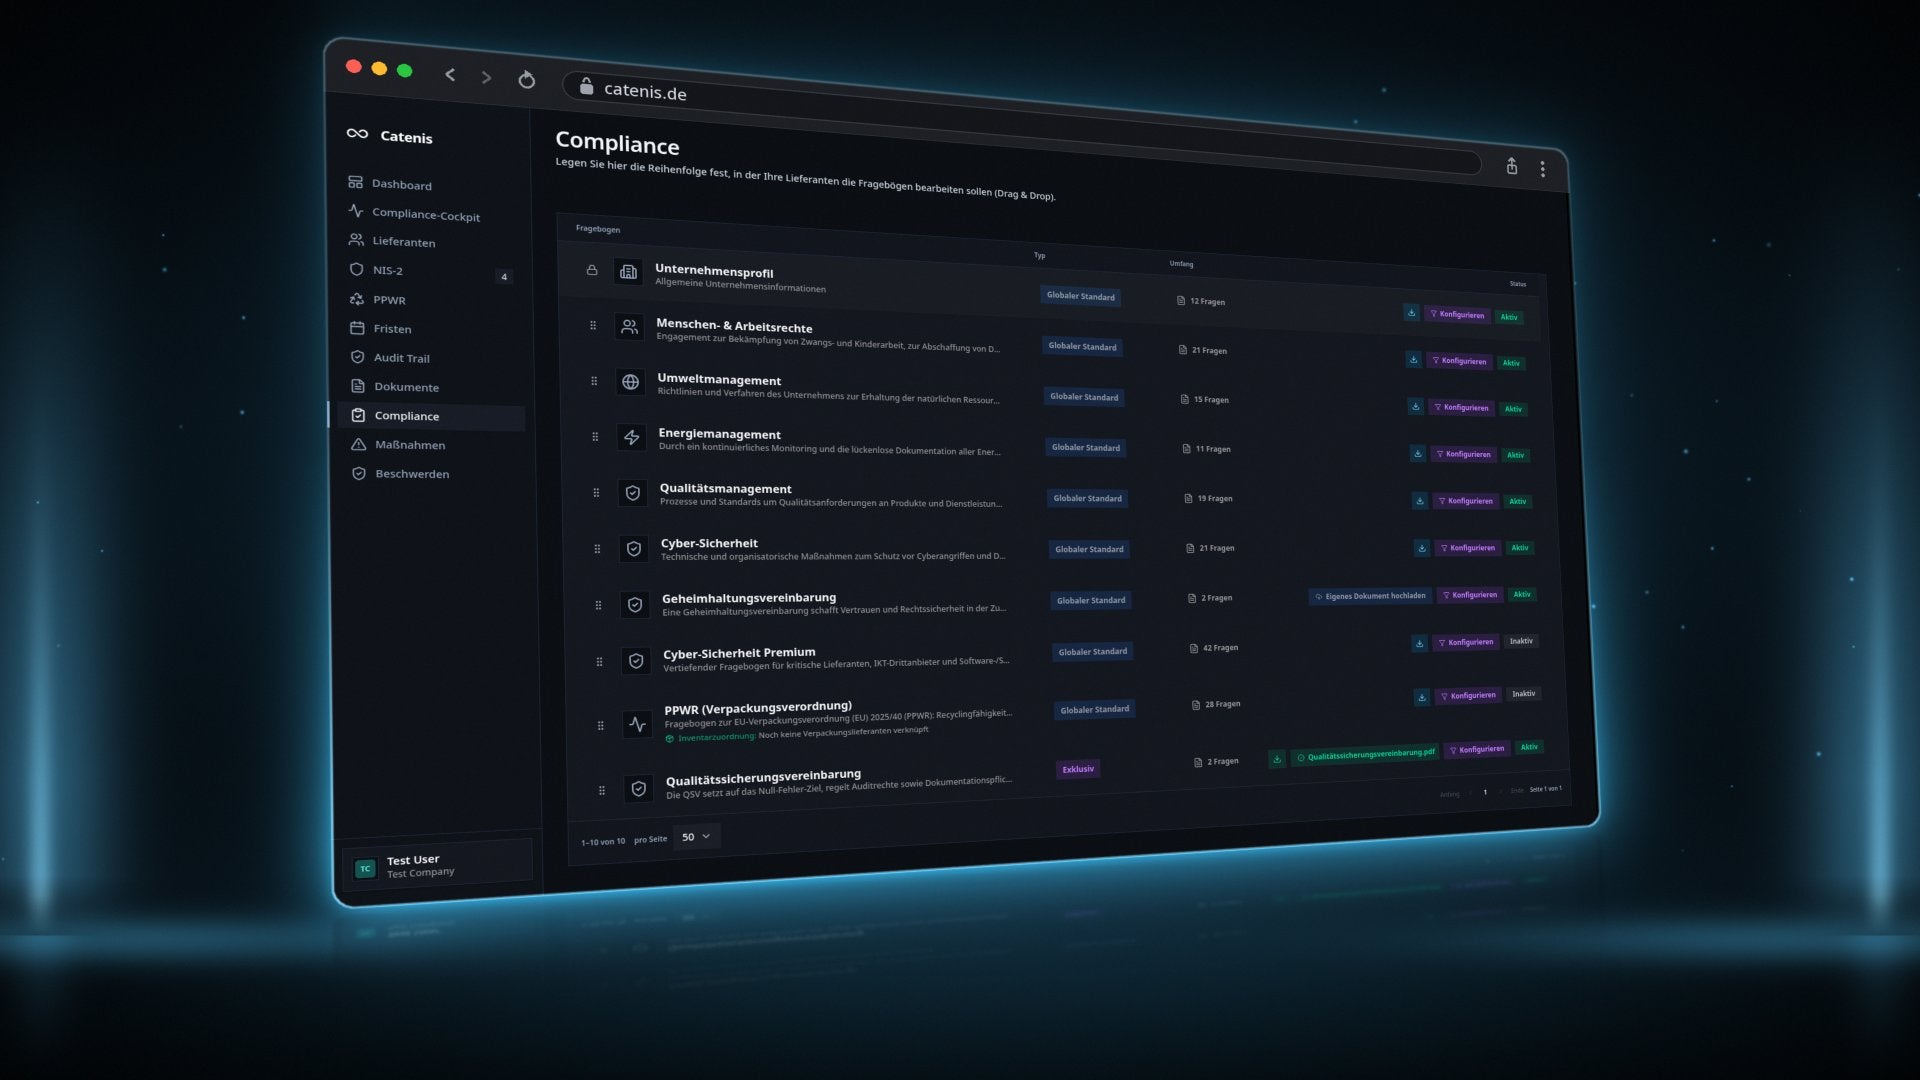Viewport: 1920px width, 1080px height.
Task: Download the Cyber-Sicherheit questionnaire
Action: (1421, 548)
